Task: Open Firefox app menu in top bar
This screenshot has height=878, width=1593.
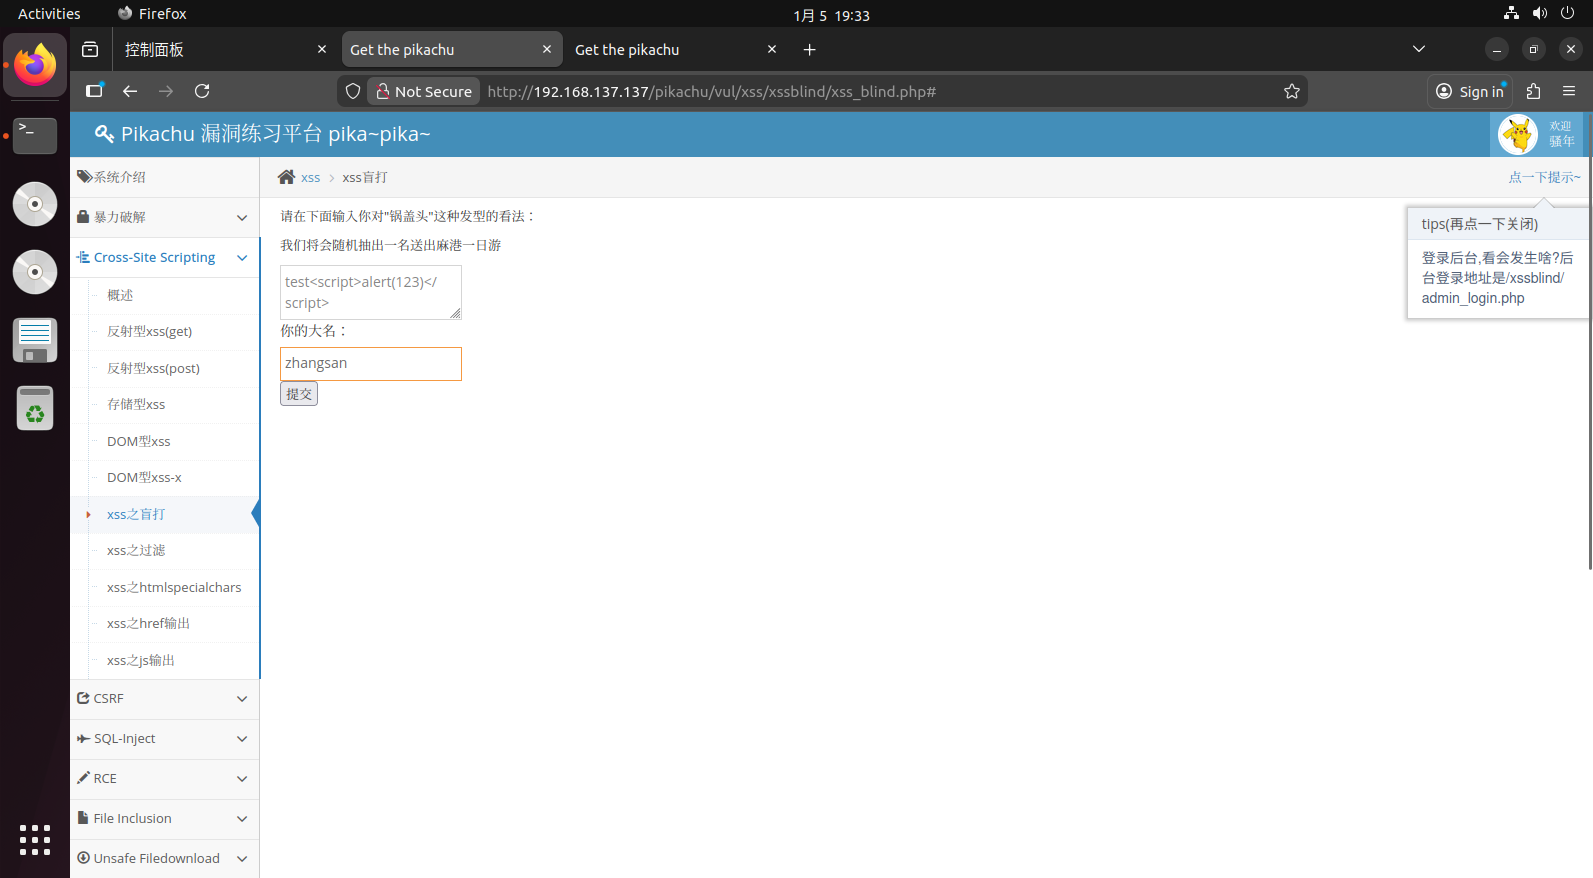Action: pyautogui.click(x=152, y=13)
